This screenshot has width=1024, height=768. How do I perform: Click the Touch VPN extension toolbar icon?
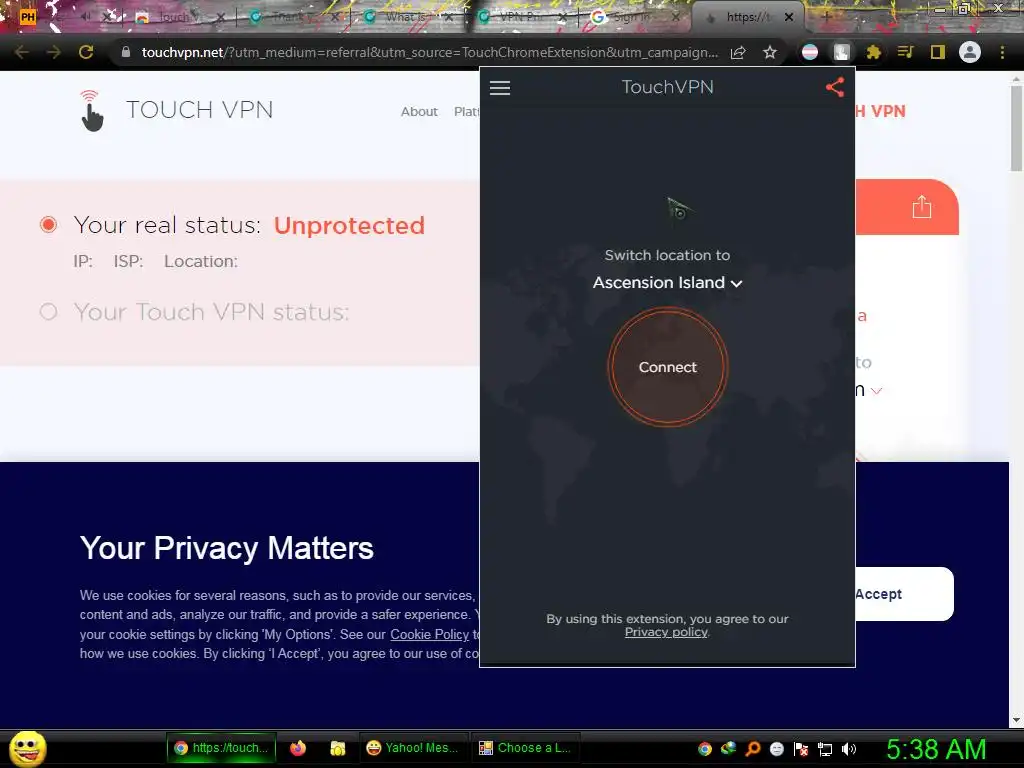842,52
